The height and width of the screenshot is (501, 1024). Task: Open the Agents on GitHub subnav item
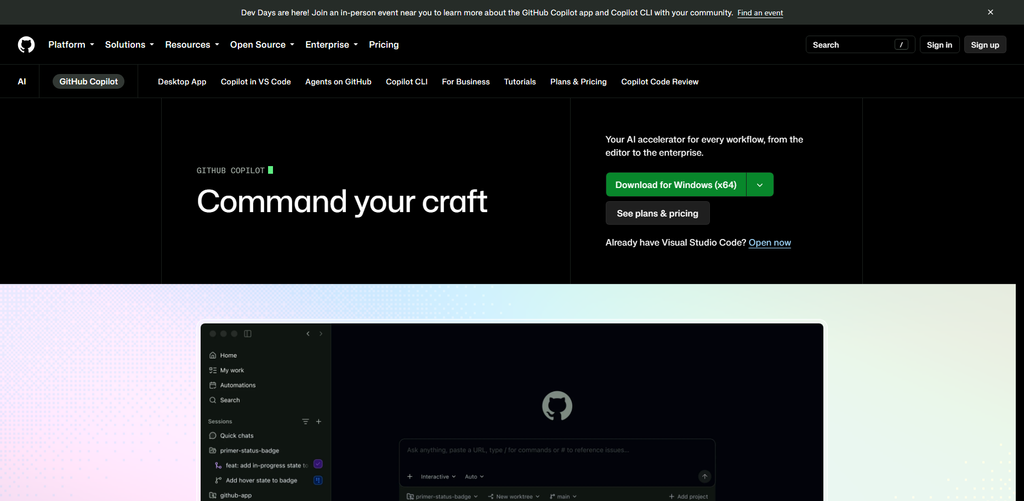(338, 82)
